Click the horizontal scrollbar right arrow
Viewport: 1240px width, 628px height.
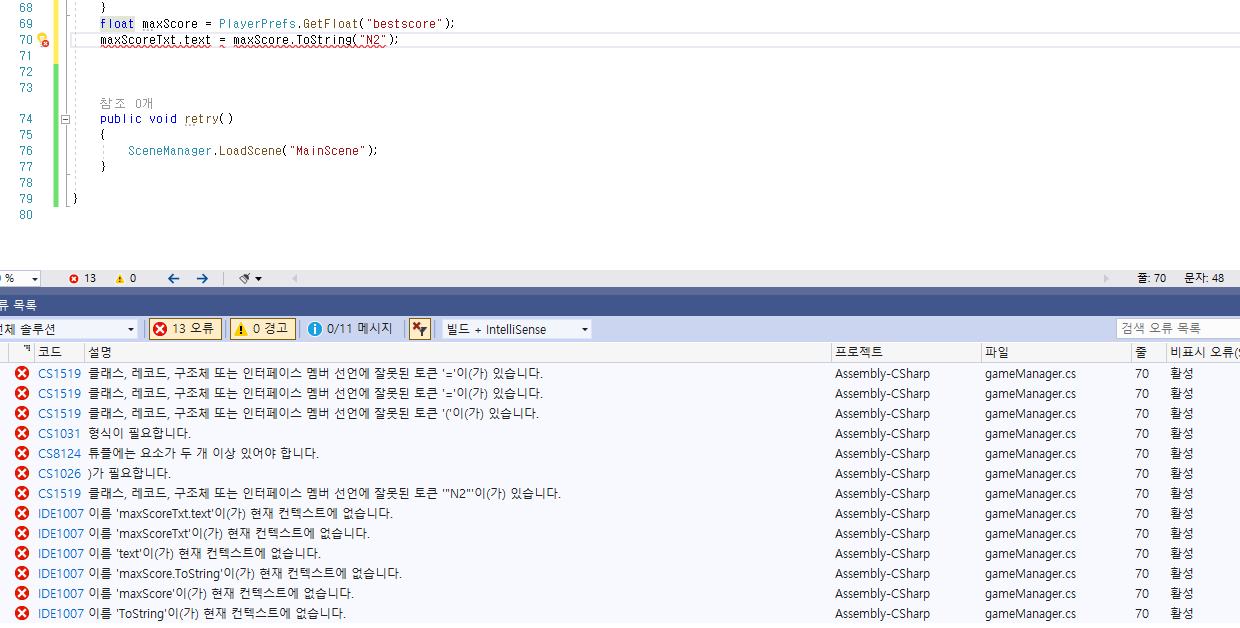click(x=1106, y=279)
